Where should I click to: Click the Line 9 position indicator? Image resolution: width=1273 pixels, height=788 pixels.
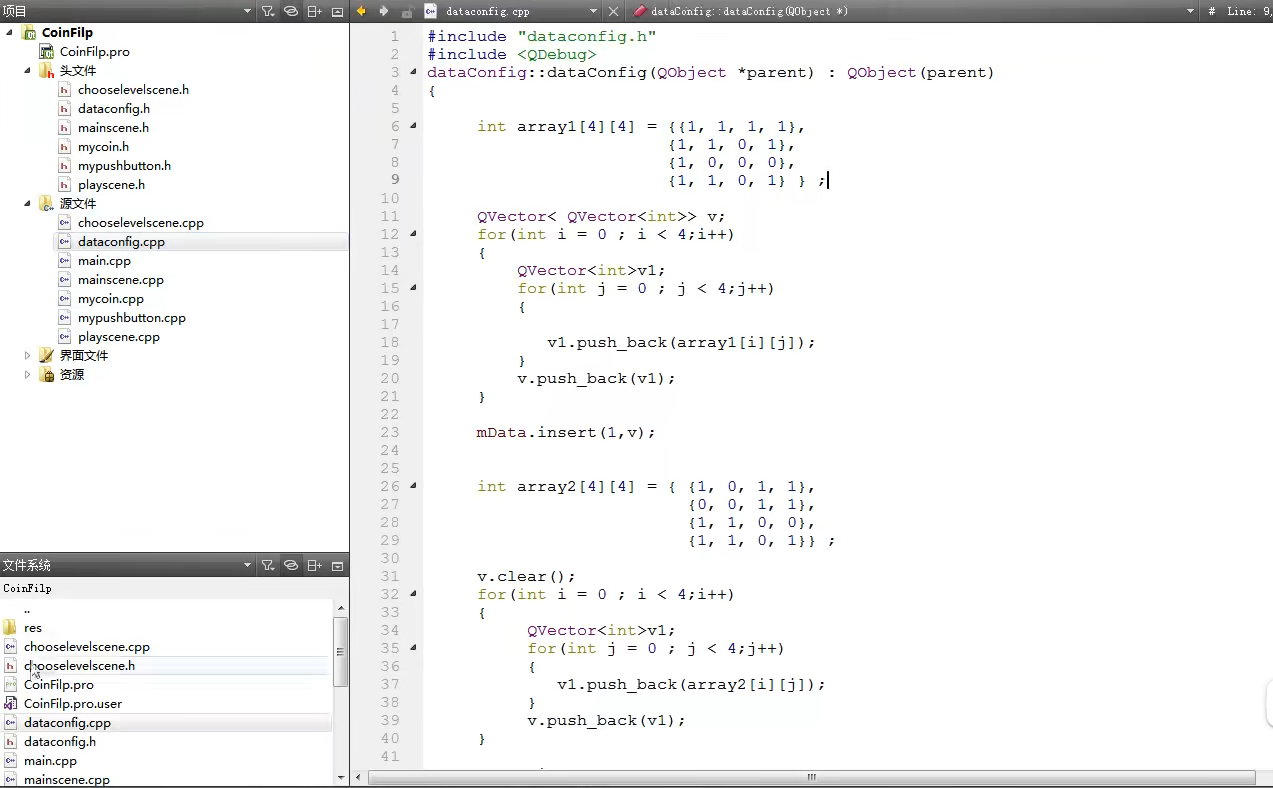point(1248,11)
